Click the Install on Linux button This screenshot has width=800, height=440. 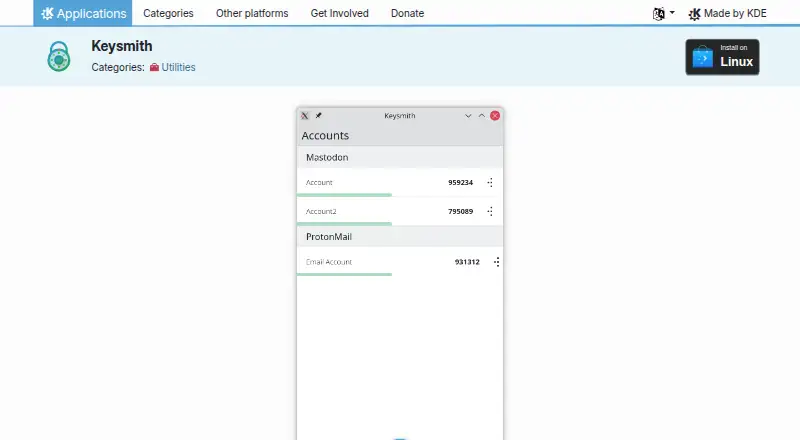click(x=722, y=57)
